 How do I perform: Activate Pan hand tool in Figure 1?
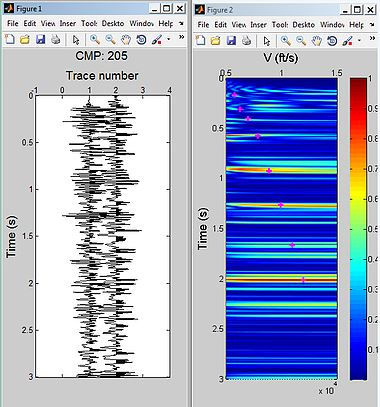126,40
